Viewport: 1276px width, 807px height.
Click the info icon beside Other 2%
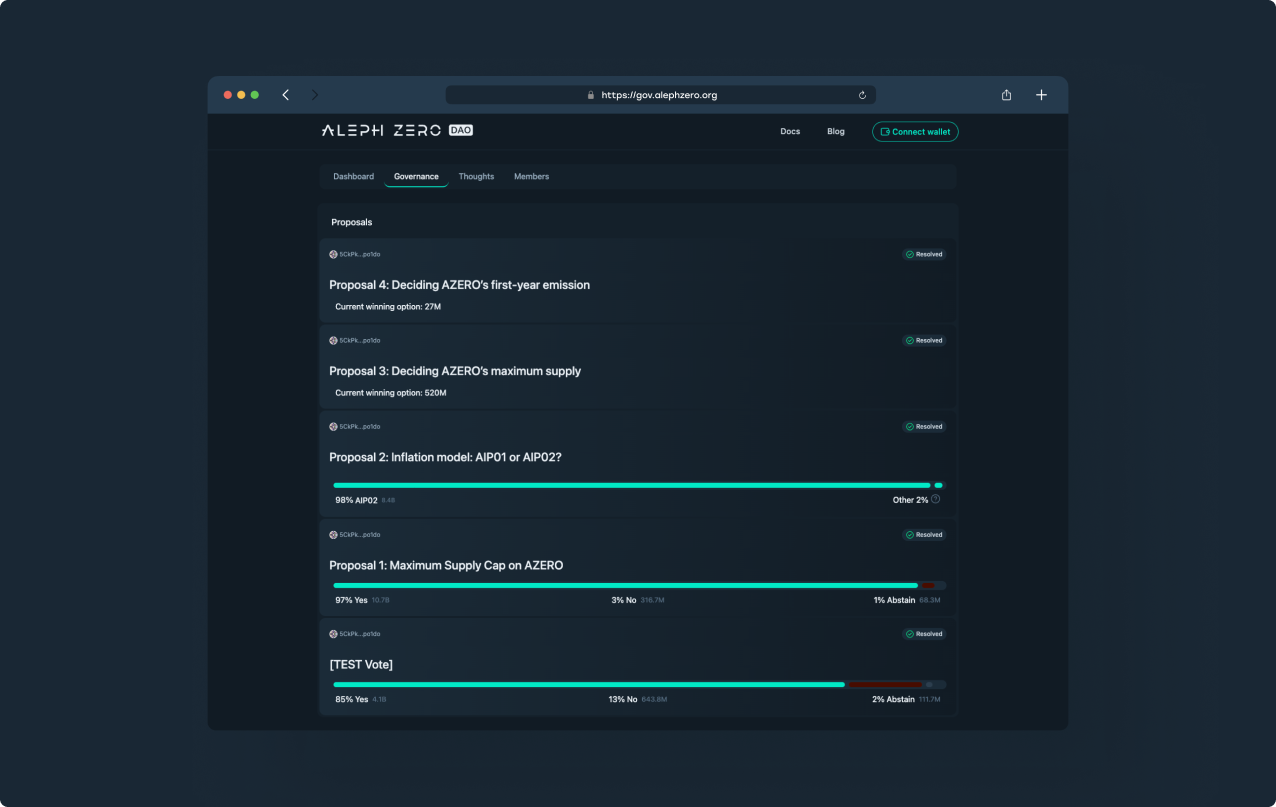tap(936, 499)
